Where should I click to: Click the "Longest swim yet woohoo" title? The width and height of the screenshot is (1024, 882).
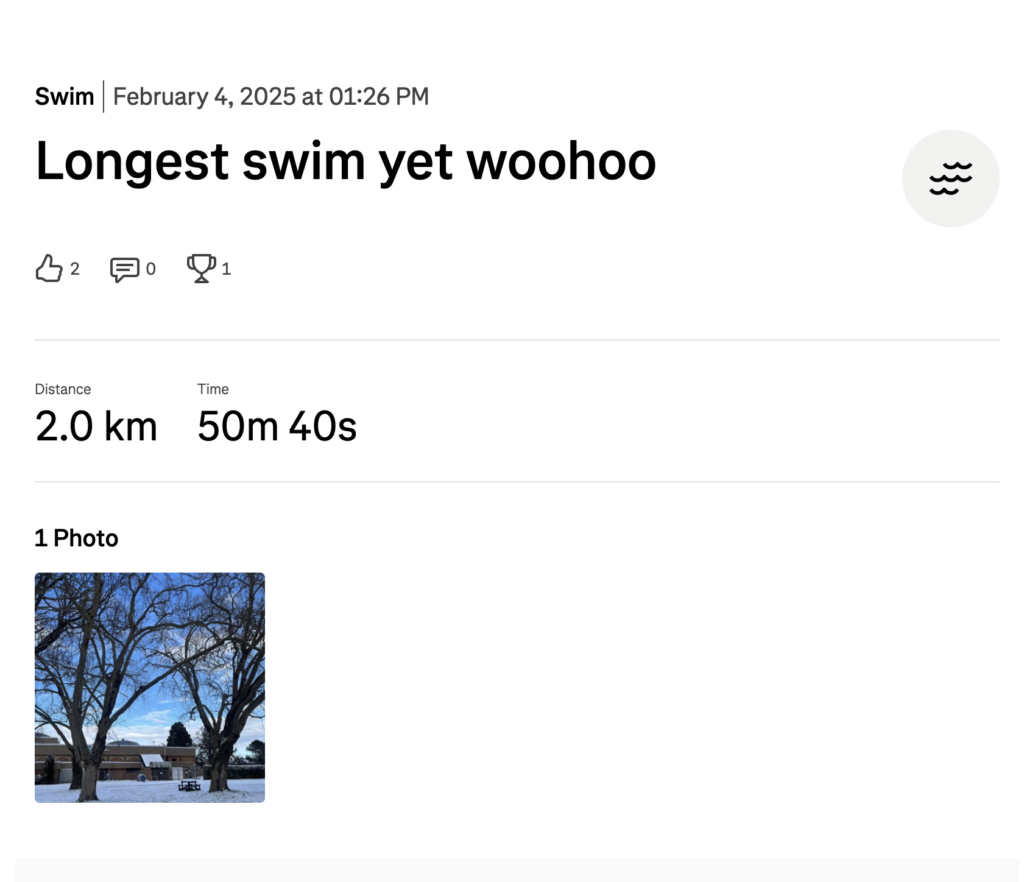345,161
